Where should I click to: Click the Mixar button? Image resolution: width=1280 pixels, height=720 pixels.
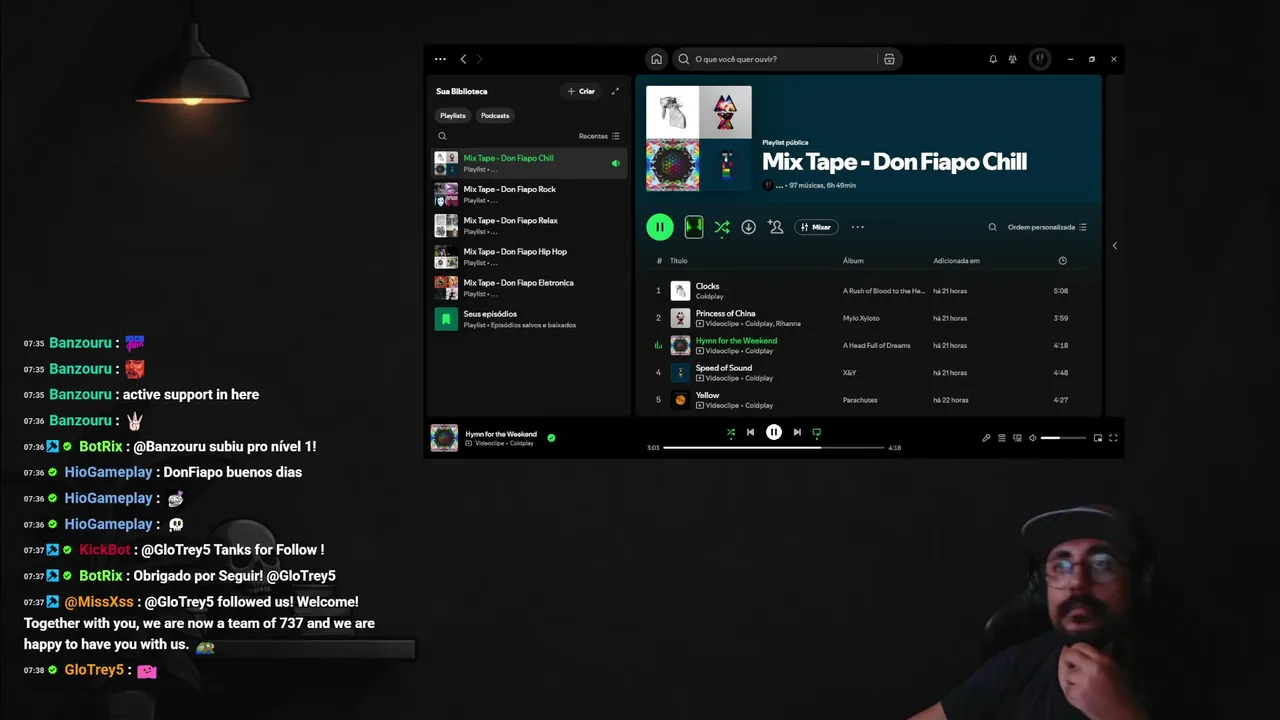(816, 227)
